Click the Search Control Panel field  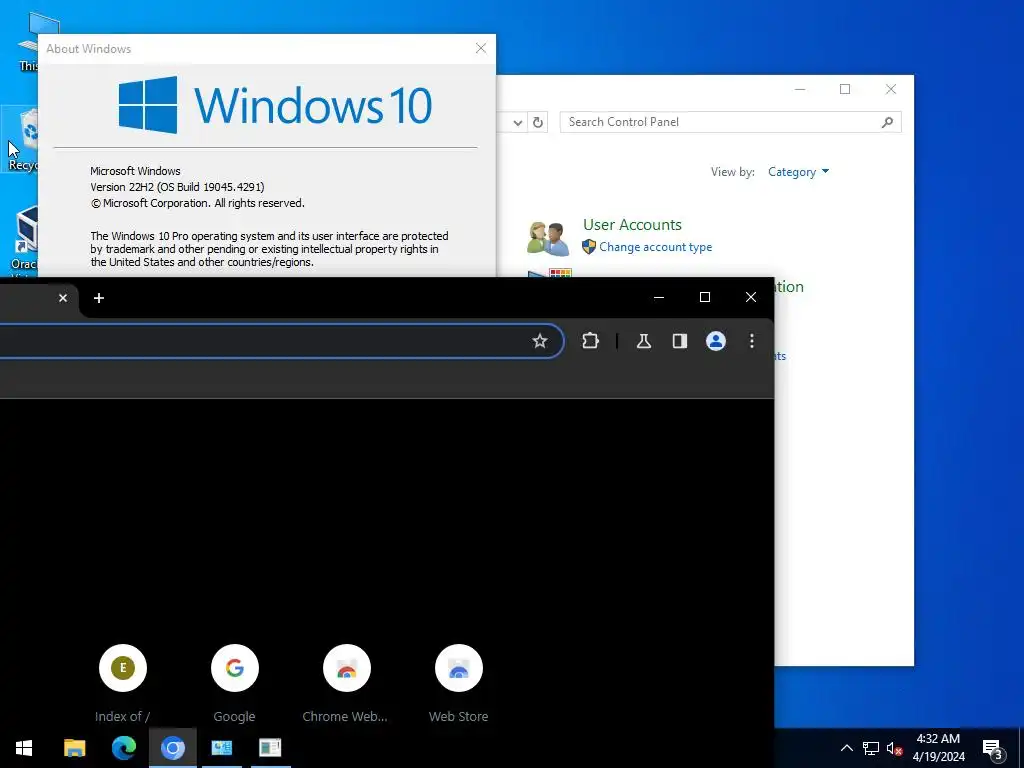[x=730, y=122]
